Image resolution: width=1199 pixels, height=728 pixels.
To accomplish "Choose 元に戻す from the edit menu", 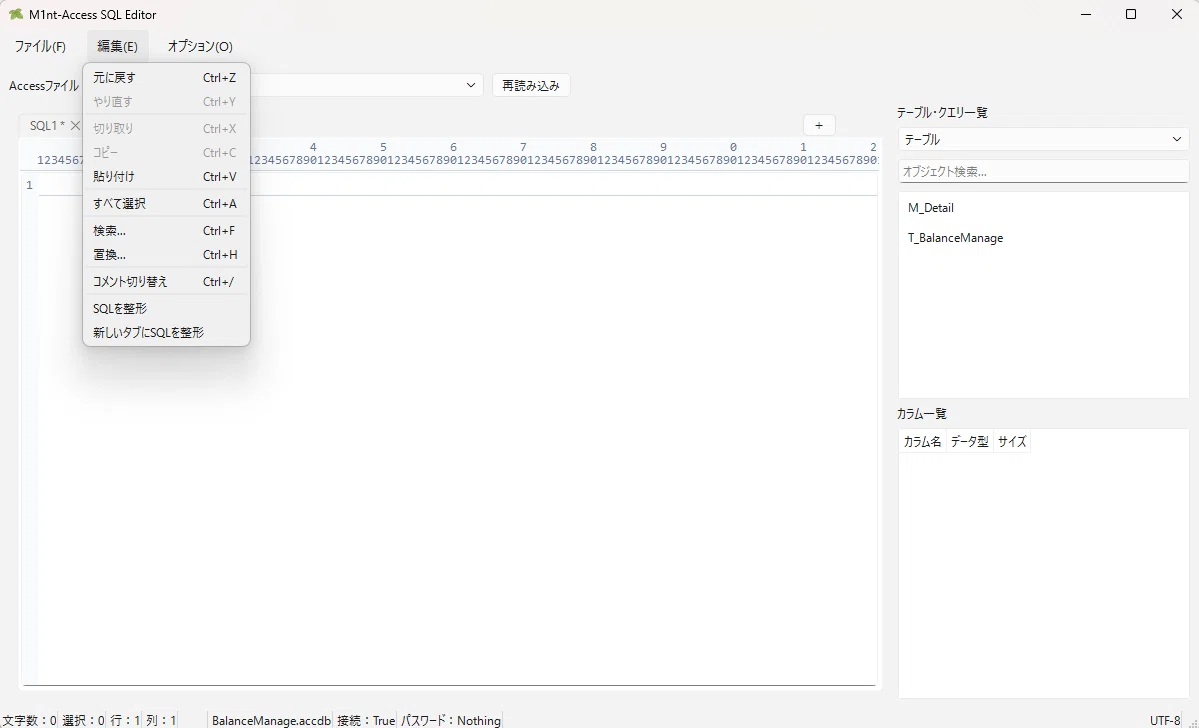I will pos(166,77).
